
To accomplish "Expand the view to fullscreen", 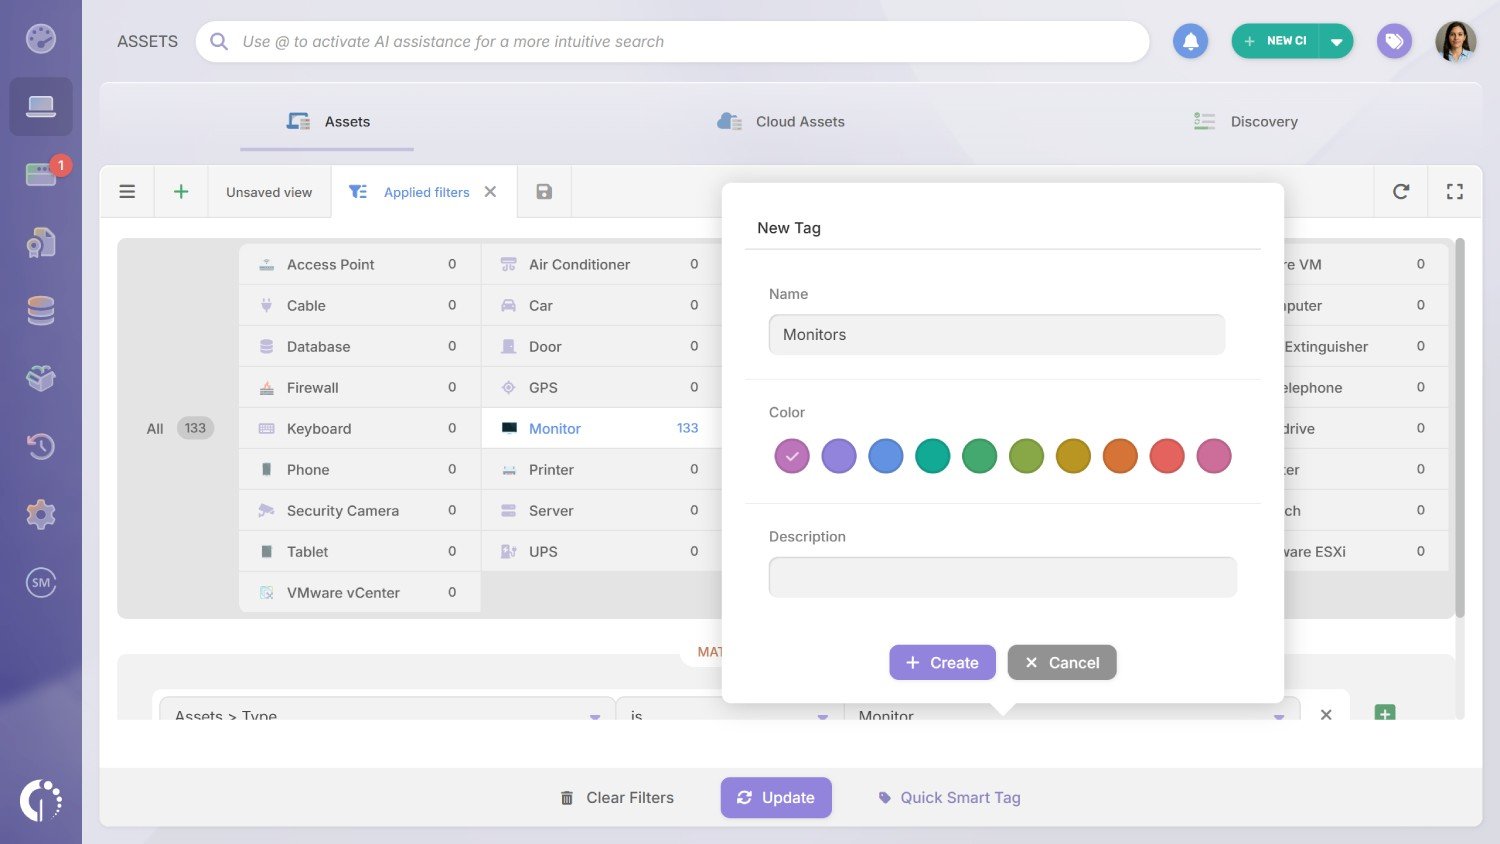I will pos(1455,190).
